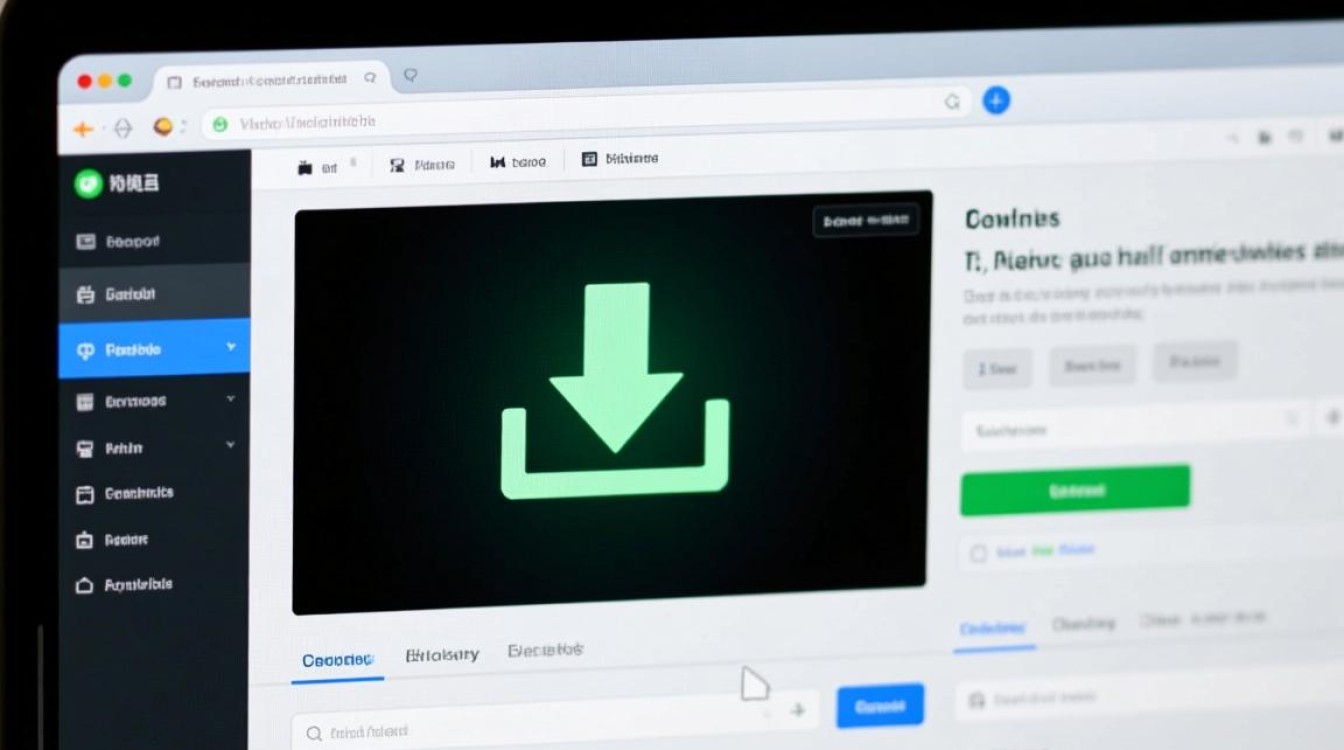1344x750 pixels.
Task: Click the magnifier icon in bottom search box
Action: [314, 733]
